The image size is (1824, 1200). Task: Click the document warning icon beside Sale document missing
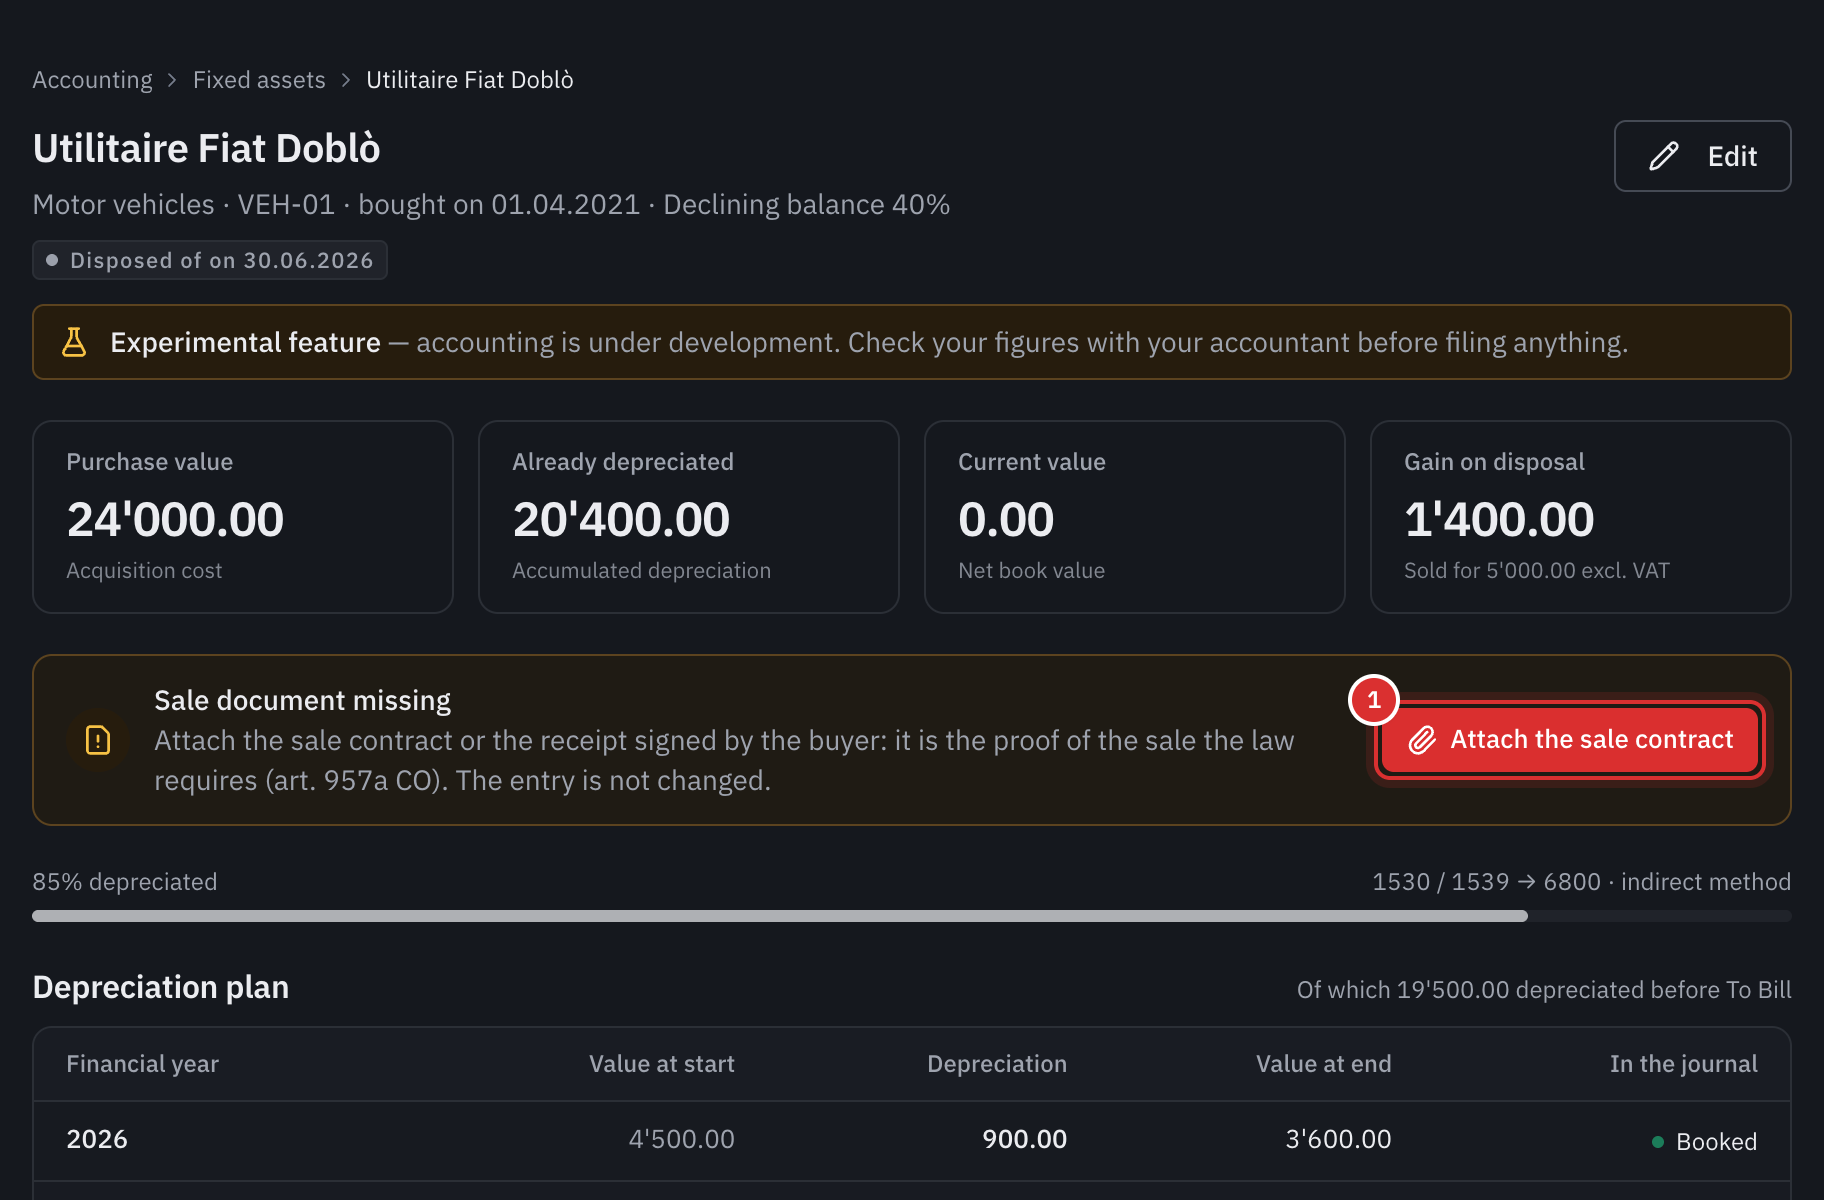98,740
